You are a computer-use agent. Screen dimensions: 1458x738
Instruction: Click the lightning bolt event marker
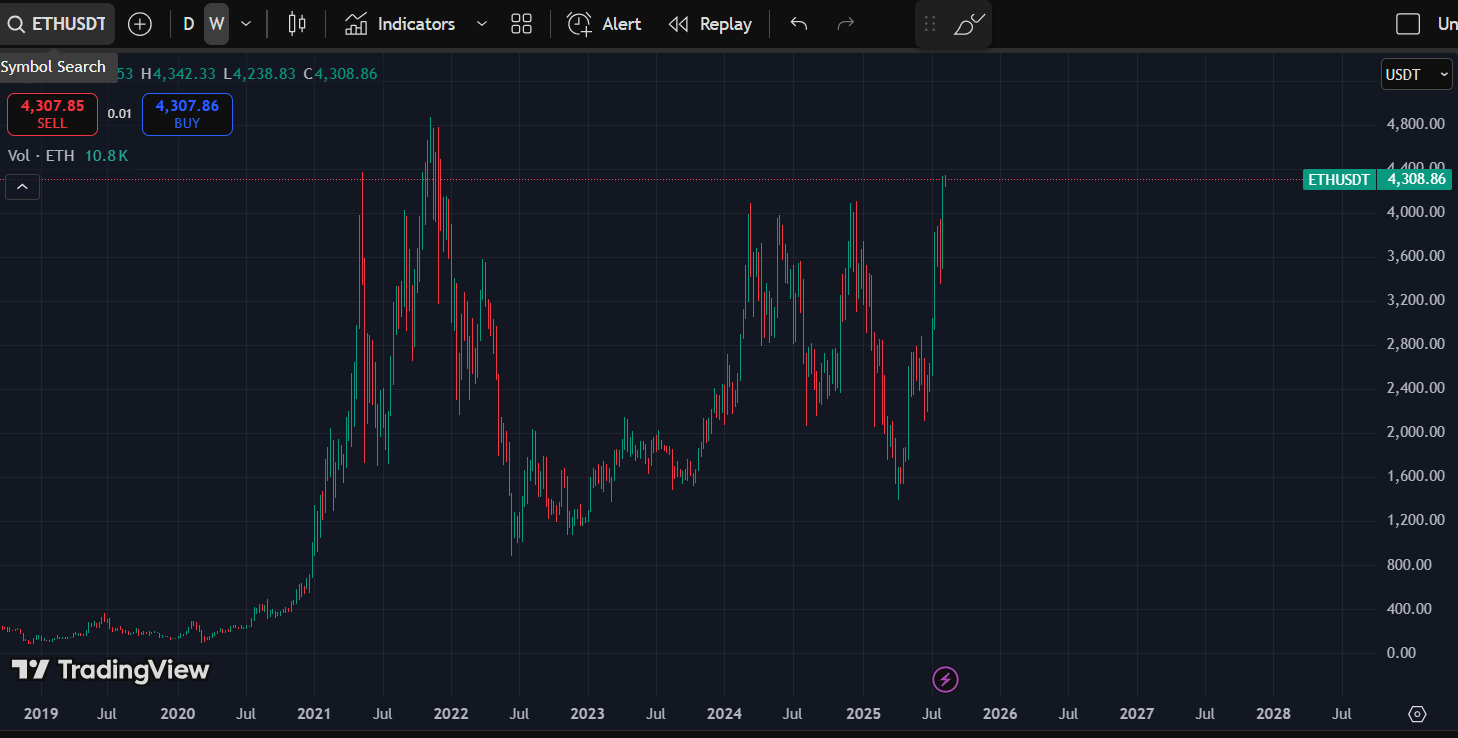[945, 680]
